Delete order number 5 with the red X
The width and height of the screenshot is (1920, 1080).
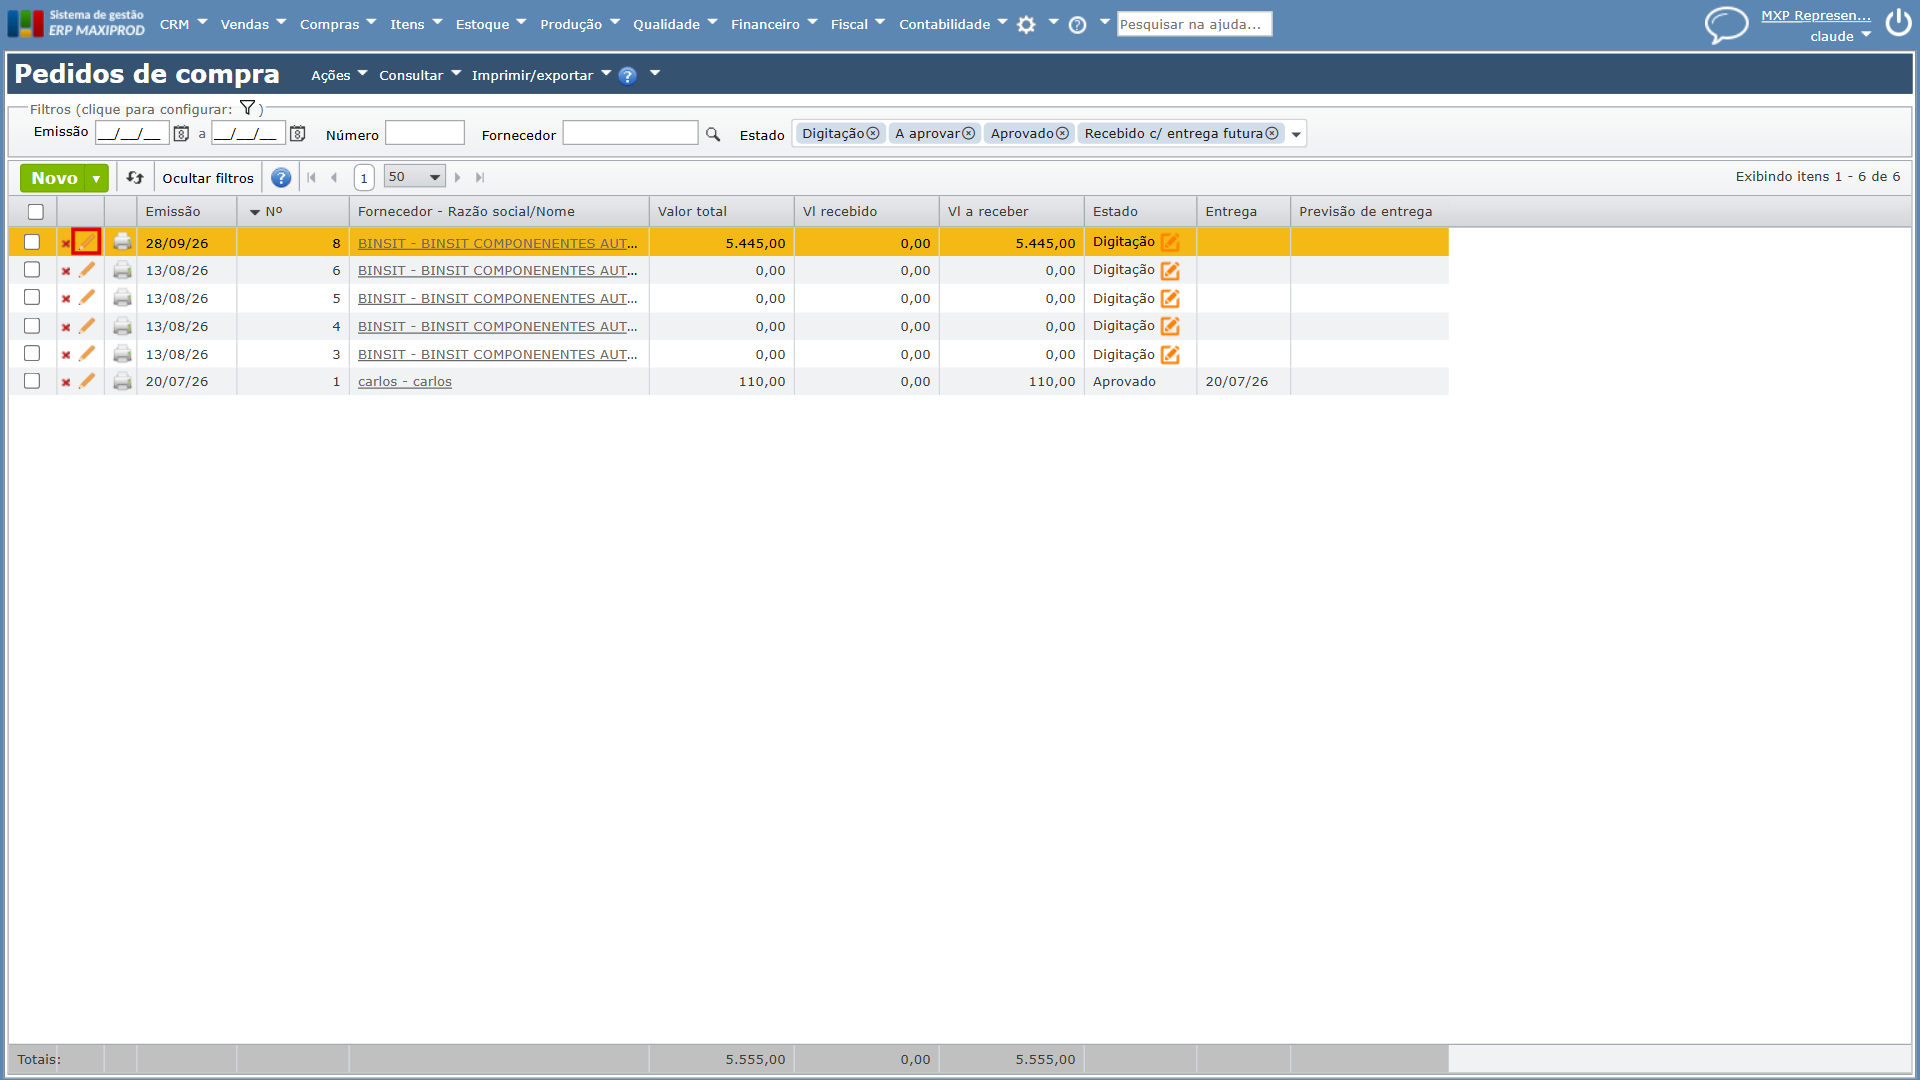(x=66, y=299)
